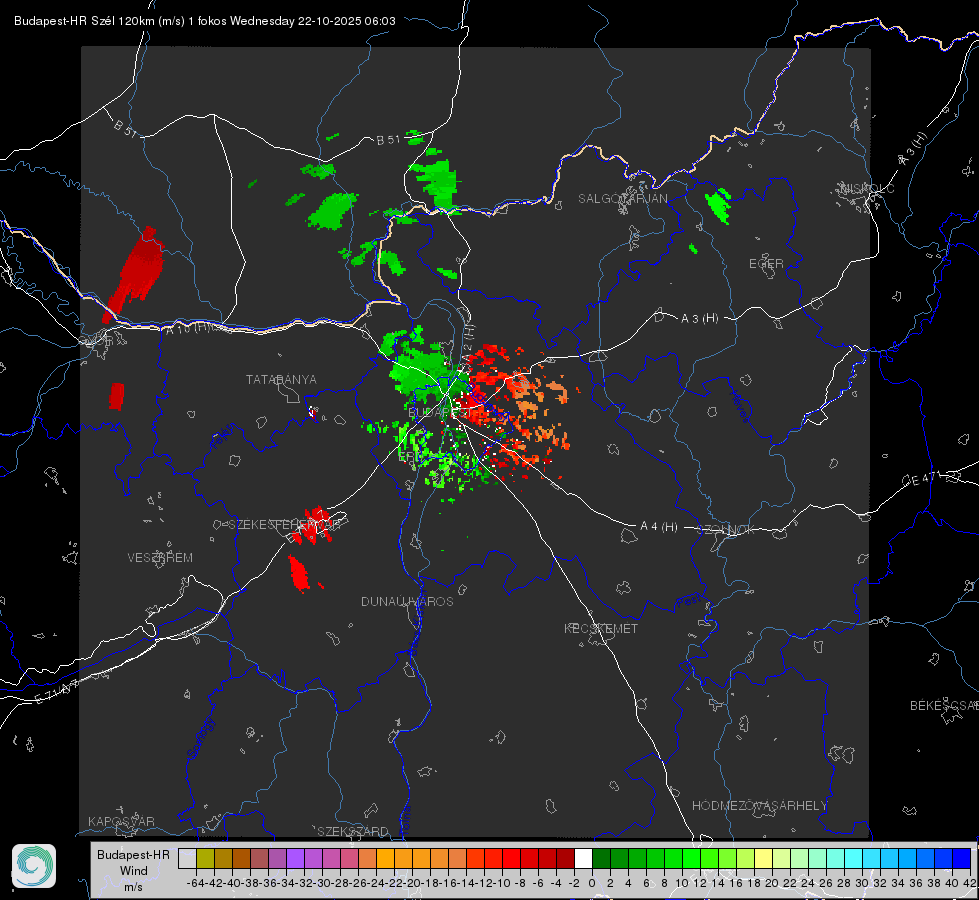
Task: Click the TATABÁNYA city label
Action: pyautogui.click(x=281, y=379)
